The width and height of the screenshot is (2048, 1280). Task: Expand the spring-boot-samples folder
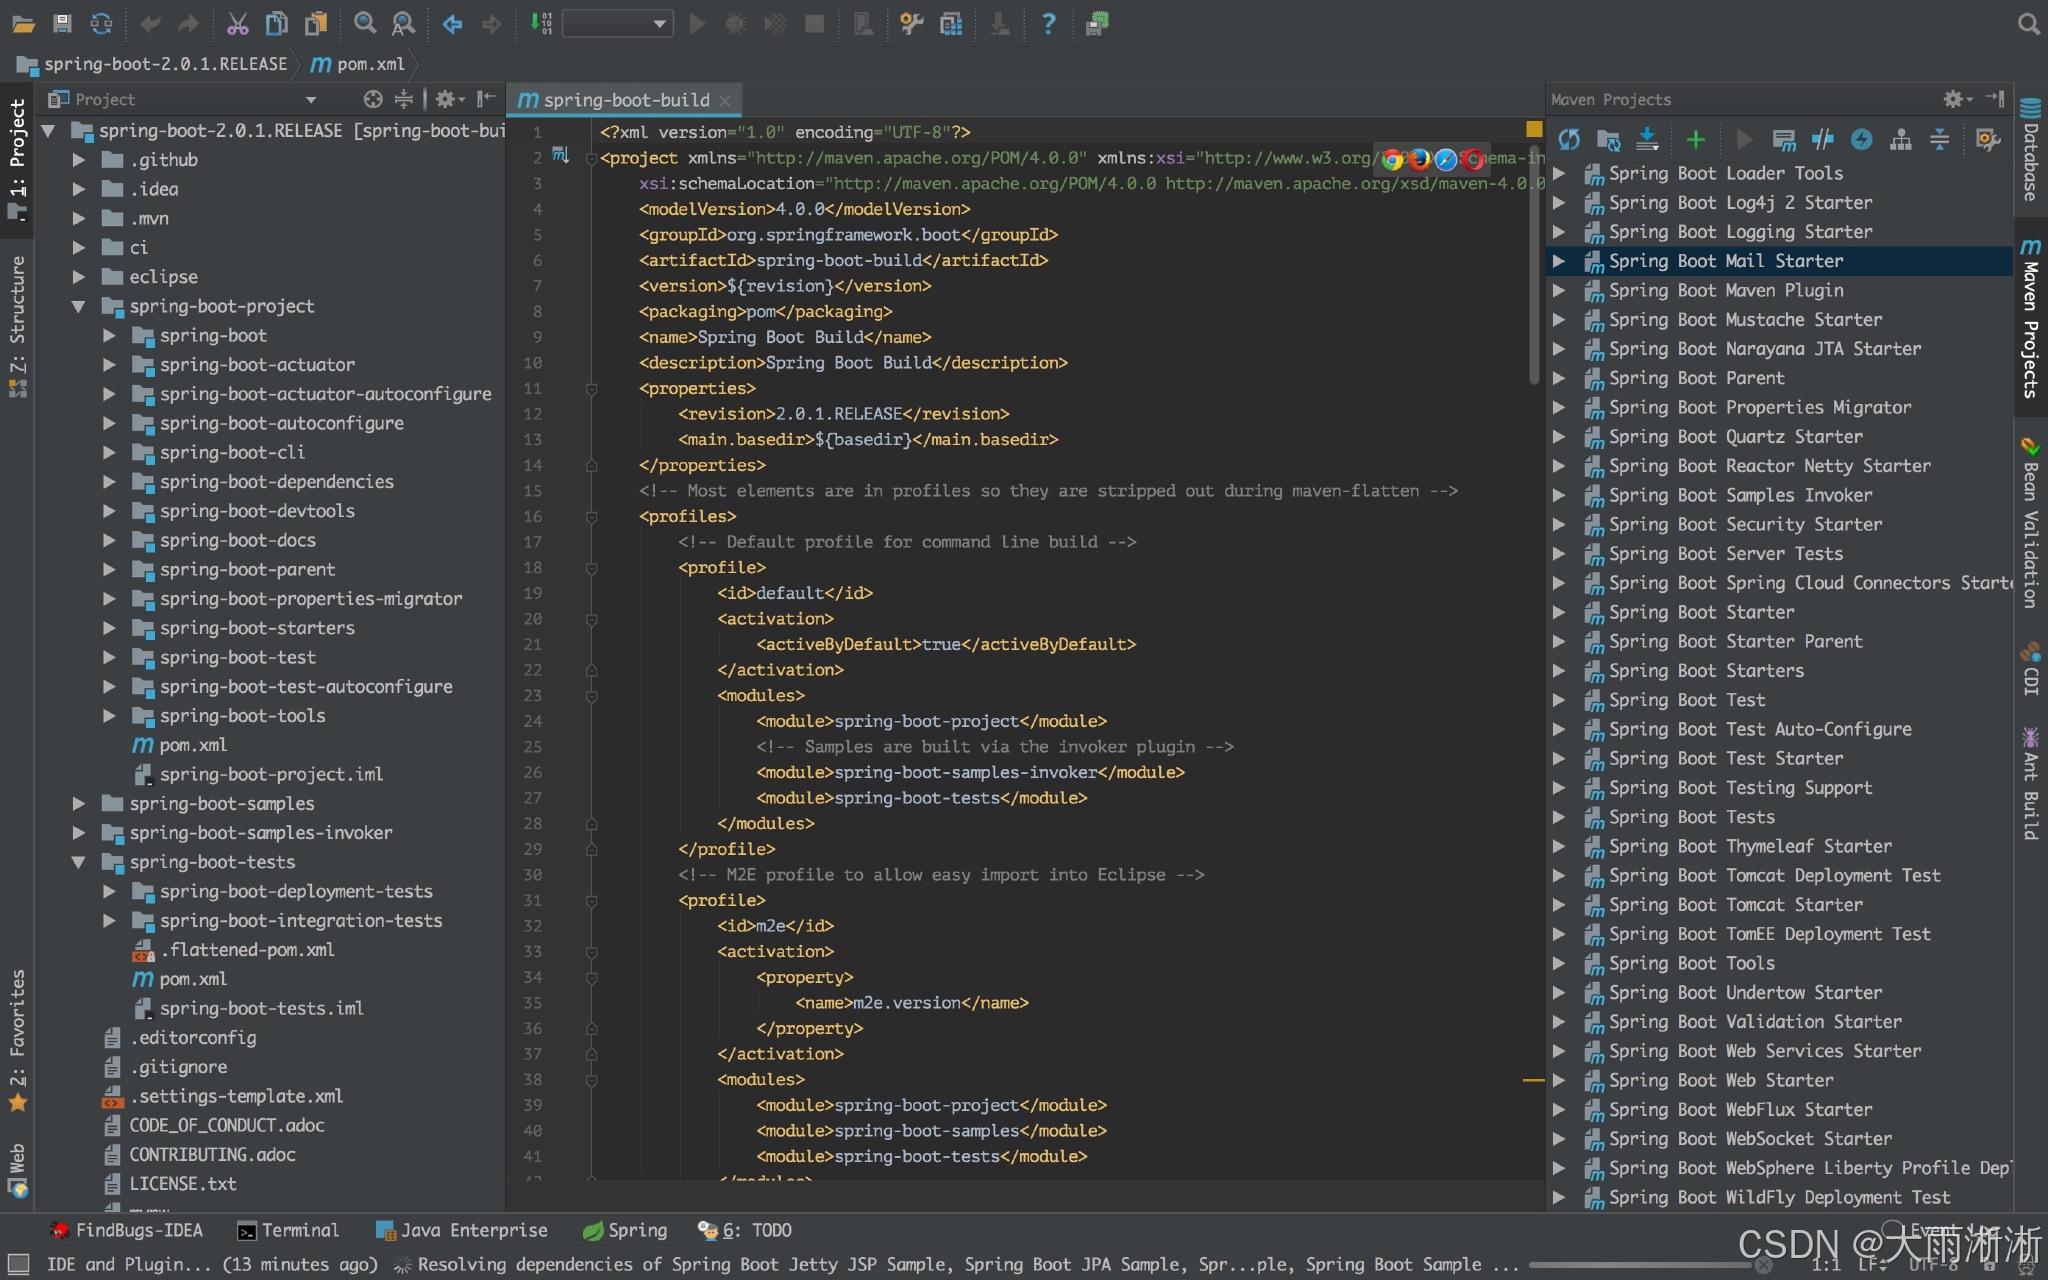point(78,804)
